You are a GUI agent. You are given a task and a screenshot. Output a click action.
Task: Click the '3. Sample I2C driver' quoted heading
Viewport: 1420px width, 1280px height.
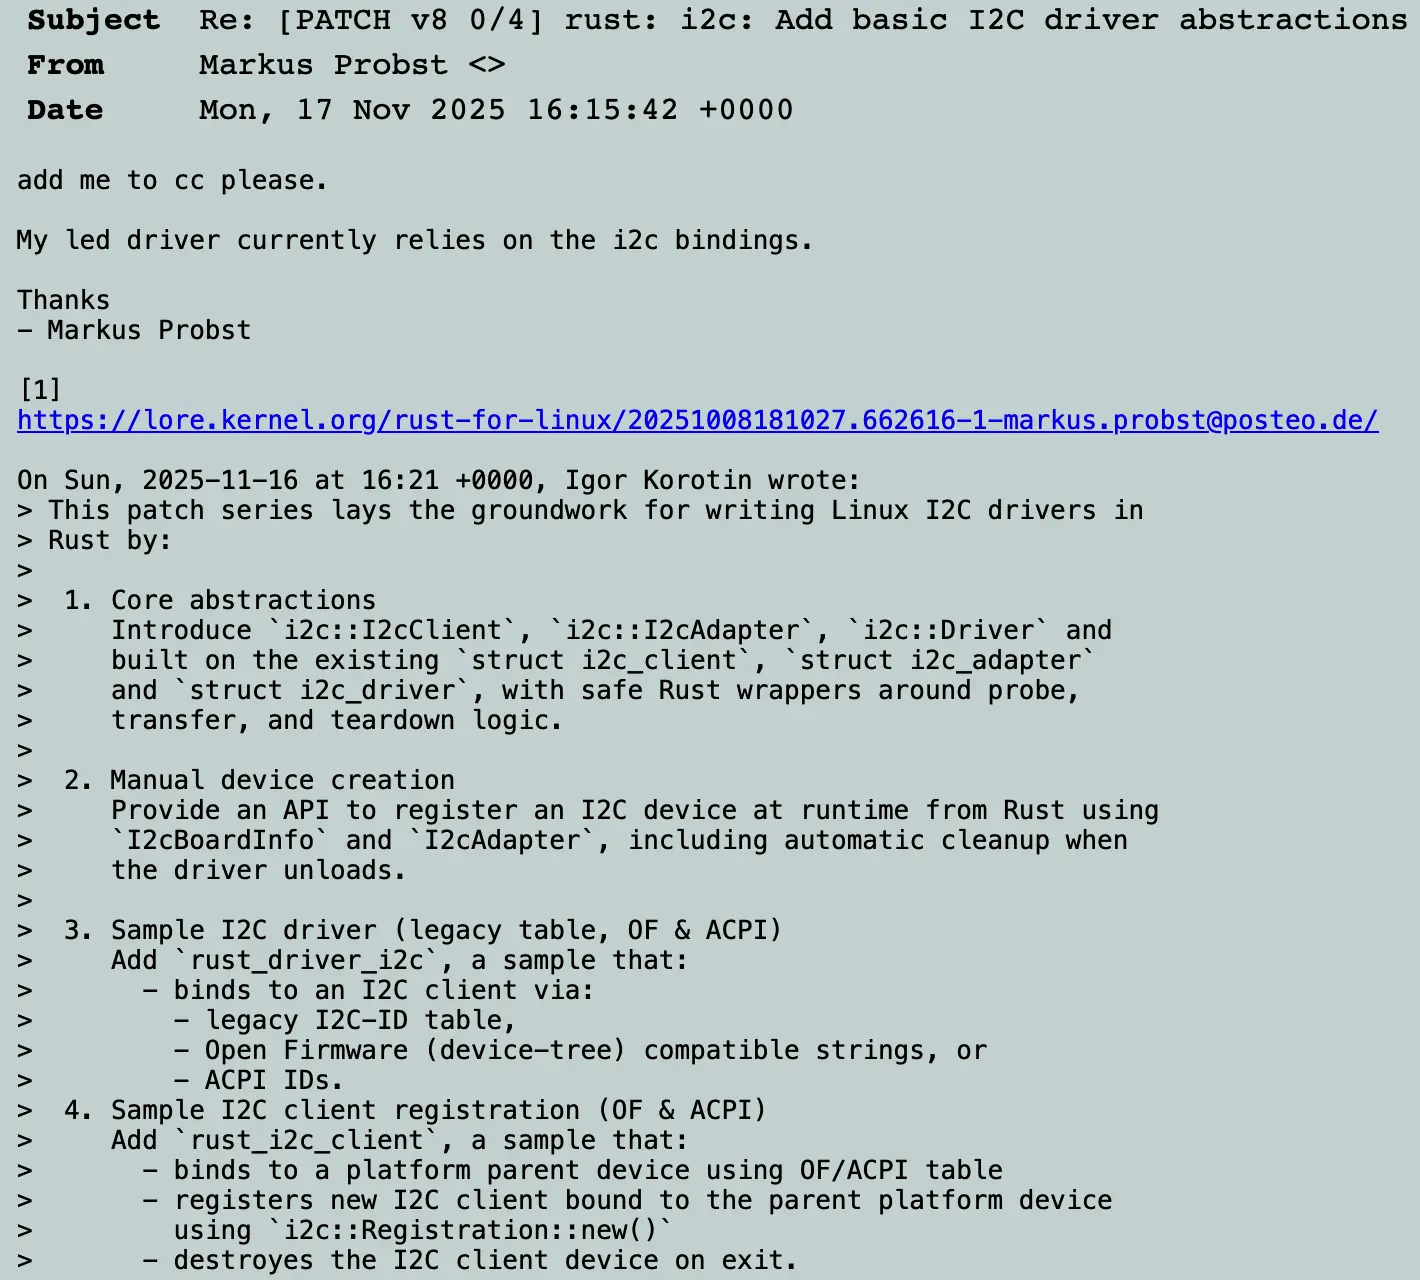(x=422, y=930)
